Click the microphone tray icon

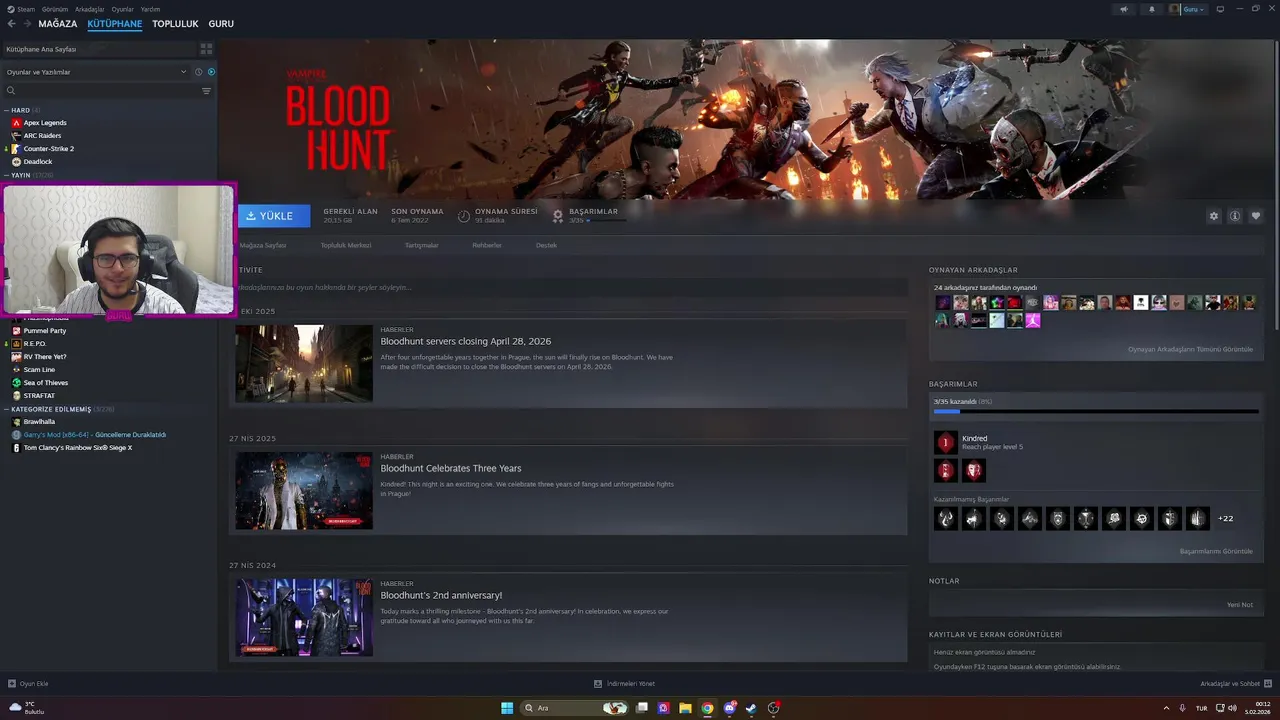click(x=1182, y=708)
